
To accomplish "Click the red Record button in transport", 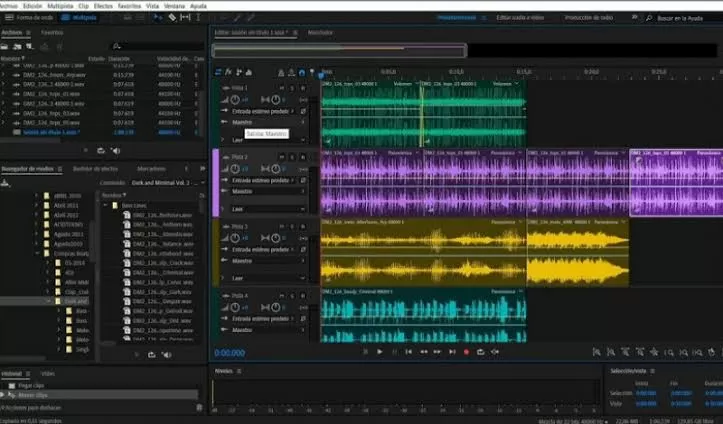I will pyautogui.click(x=466, y=352).
